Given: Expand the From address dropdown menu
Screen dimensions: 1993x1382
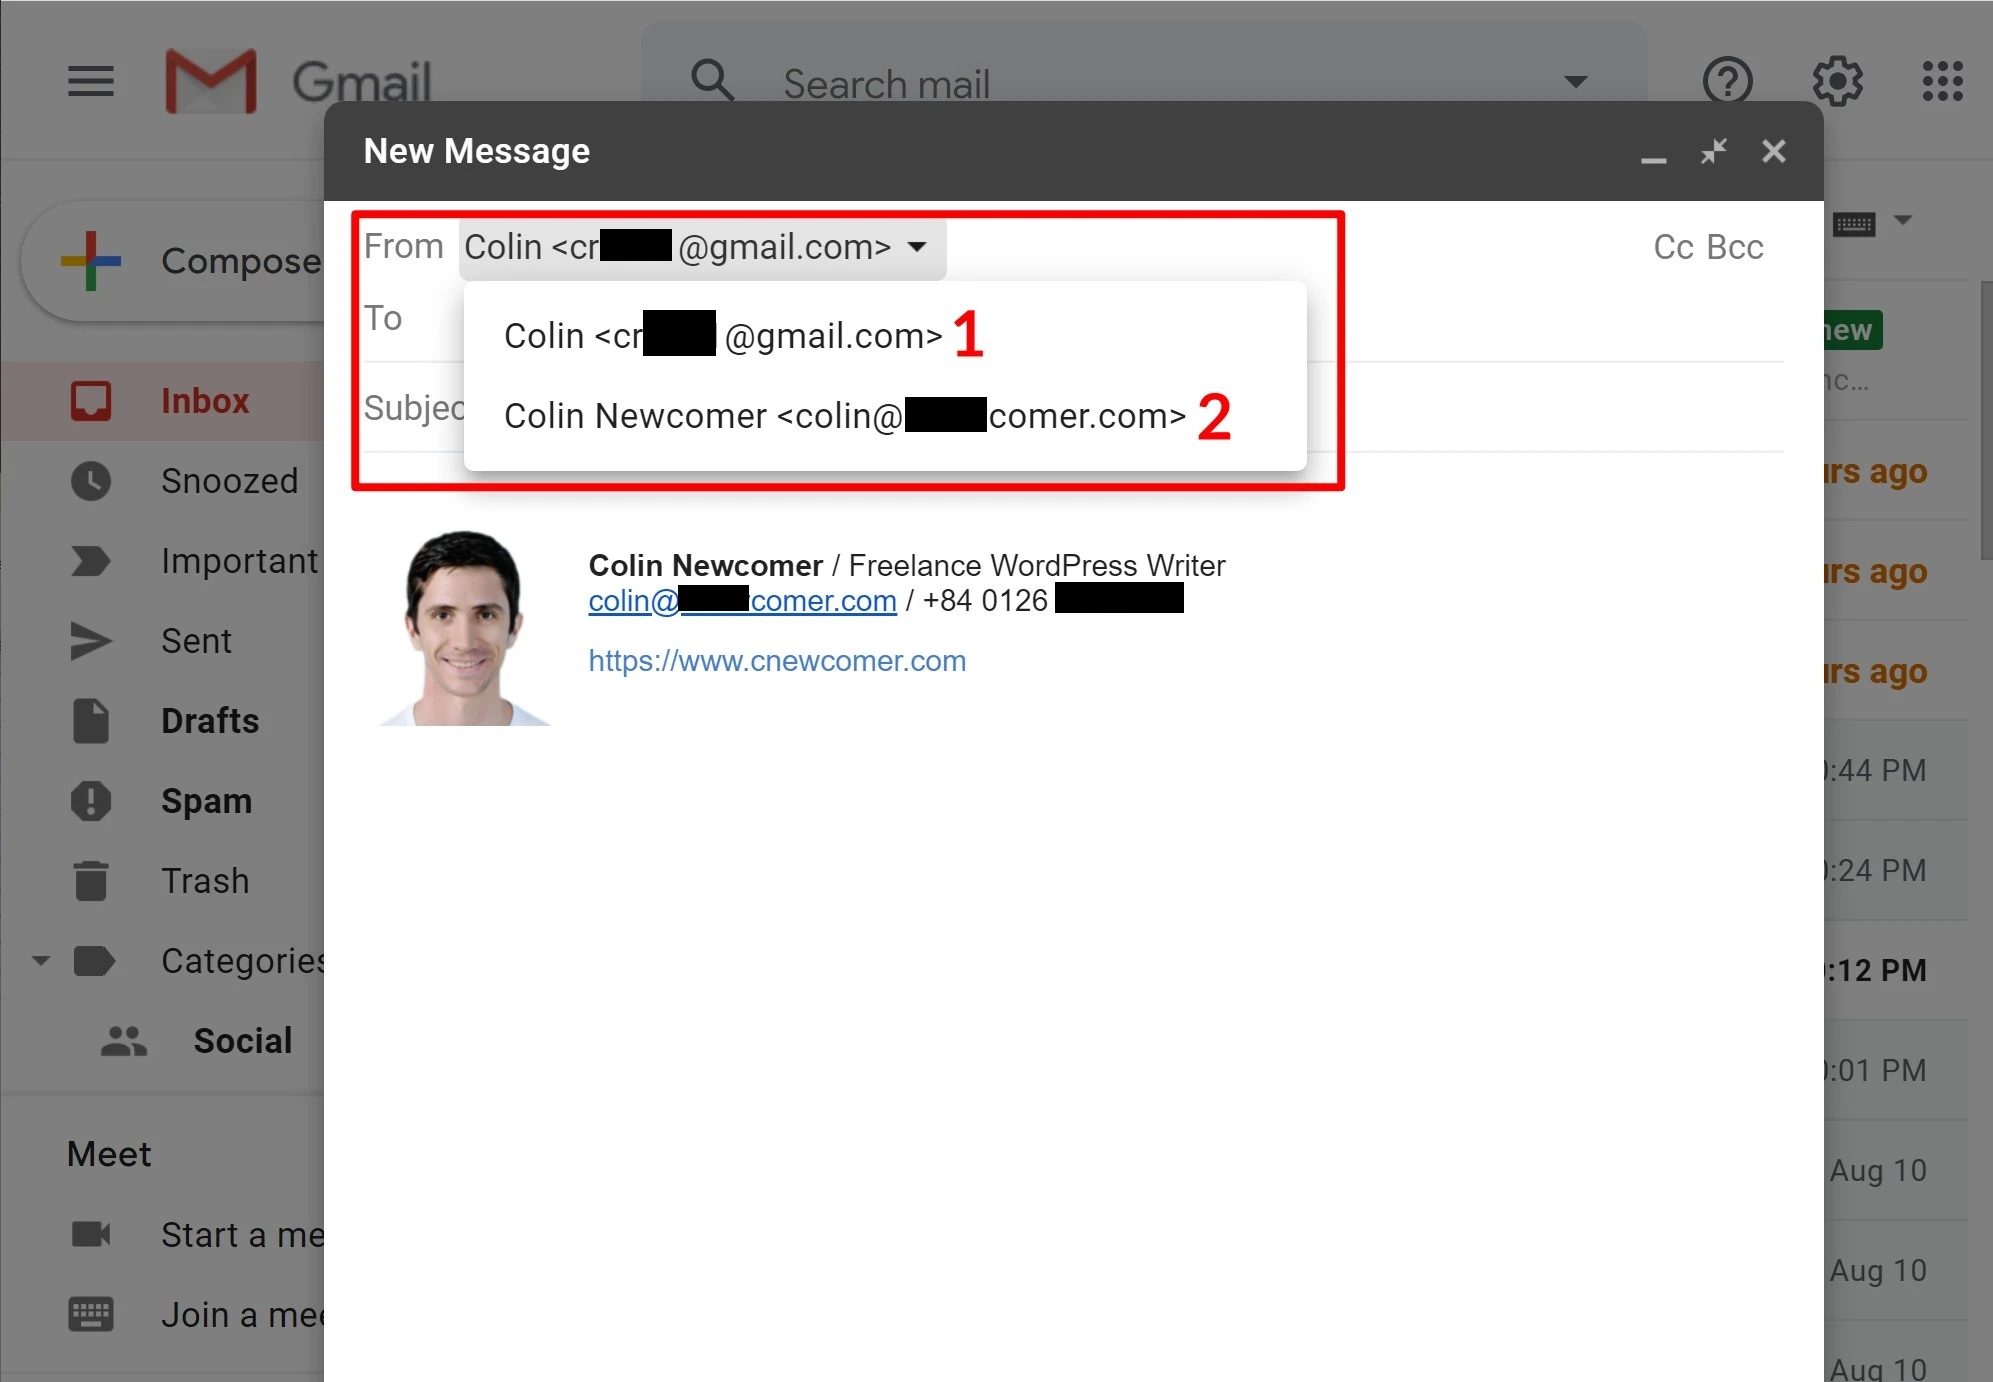Looking at the screenshot, I should [915, 247].
